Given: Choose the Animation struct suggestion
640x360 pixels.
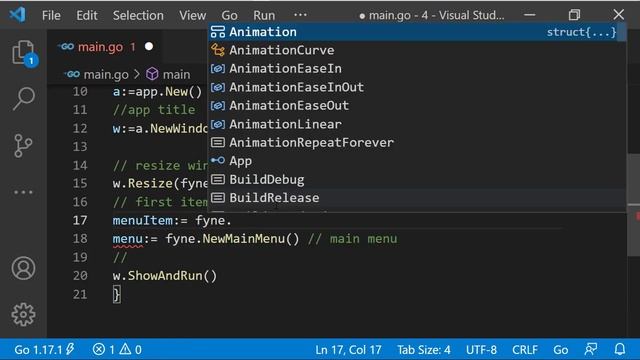Looking at the screenshot, I should [x=417, y=32].
